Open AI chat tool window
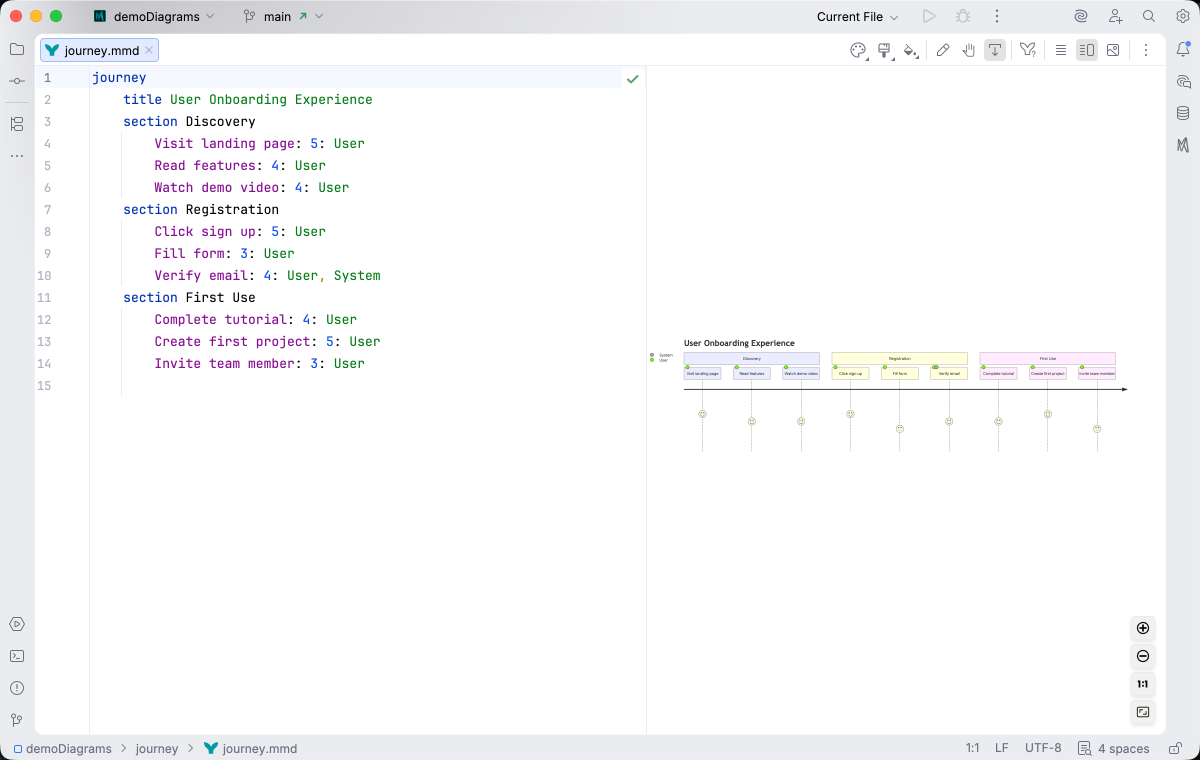 [1183, 81]
